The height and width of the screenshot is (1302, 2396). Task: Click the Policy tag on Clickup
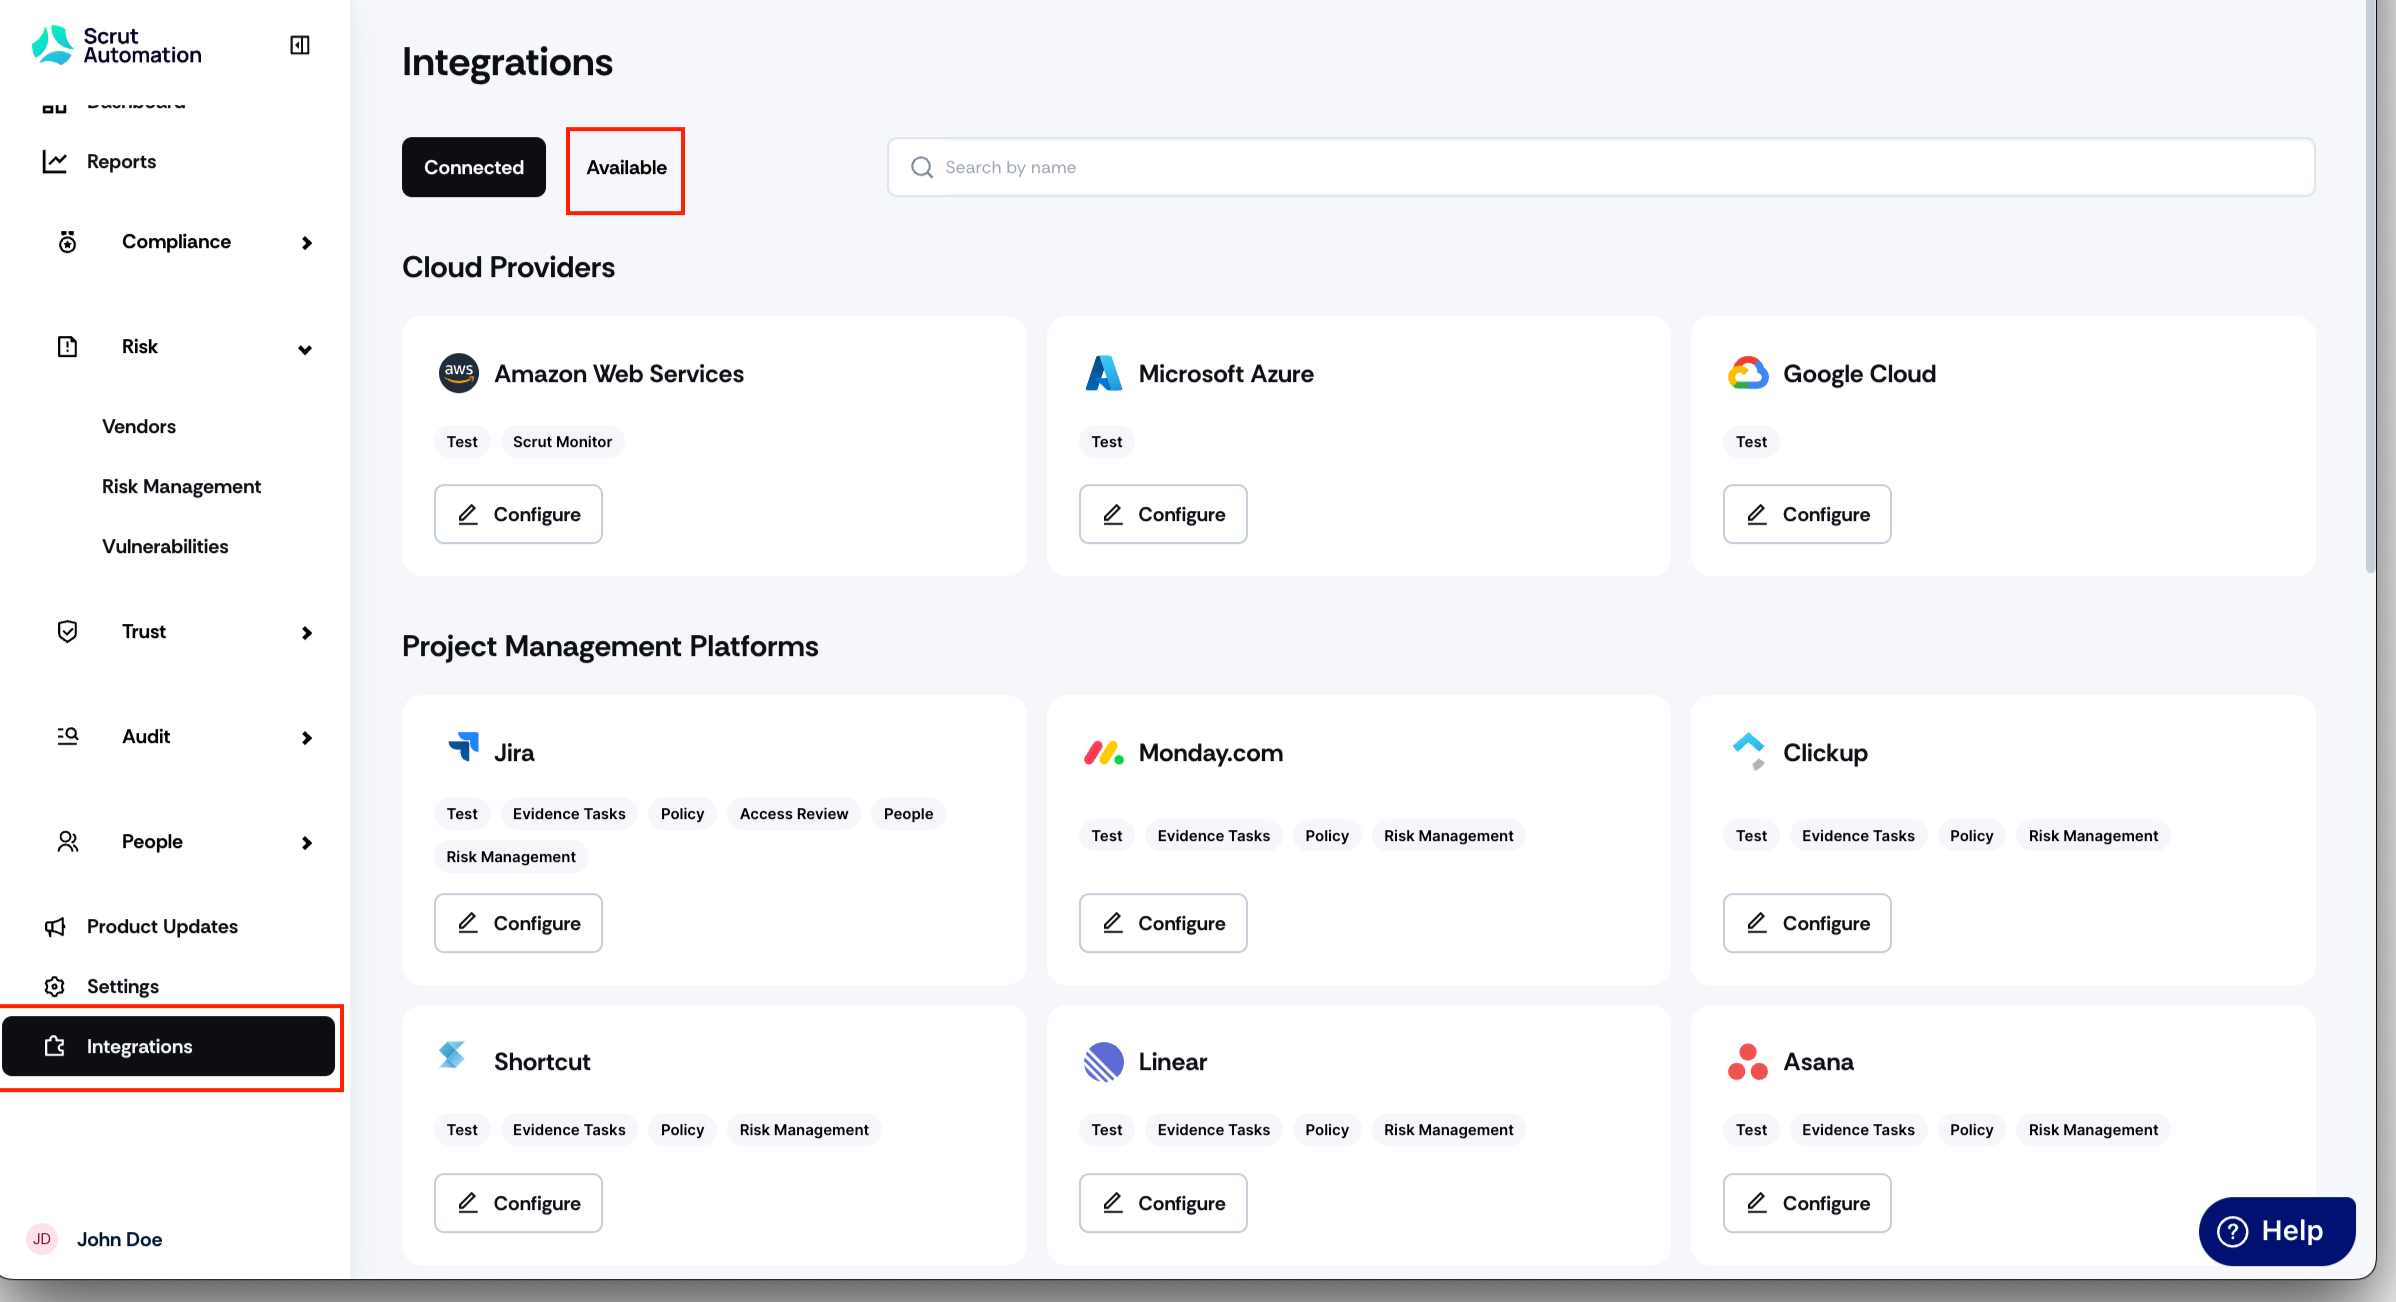tap(1971, 836)
